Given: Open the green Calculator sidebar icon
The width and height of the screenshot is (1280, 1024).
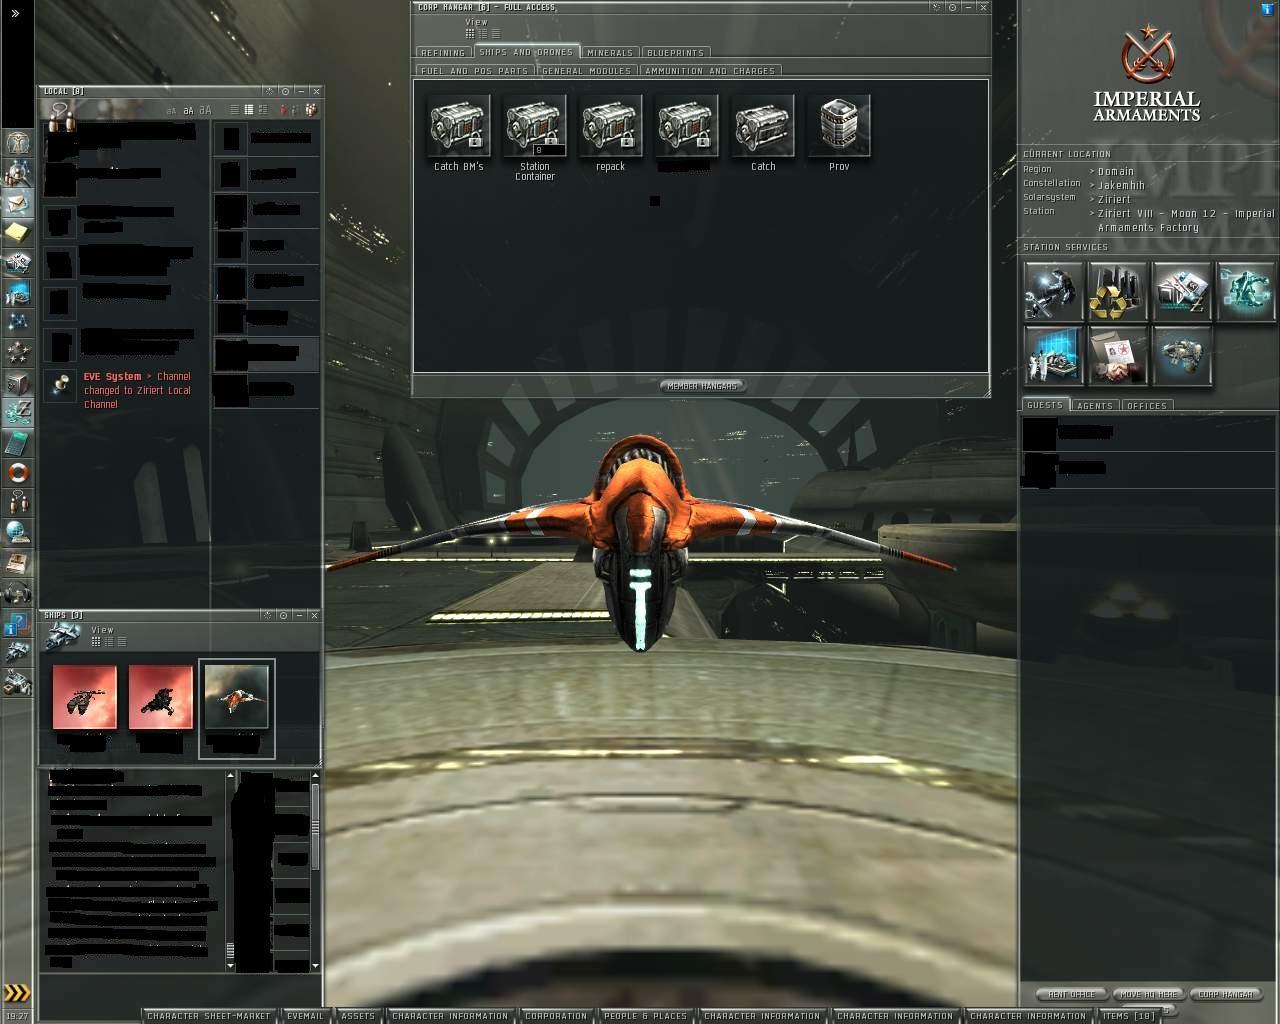Looking at the screenshot, I should [18, 443].
